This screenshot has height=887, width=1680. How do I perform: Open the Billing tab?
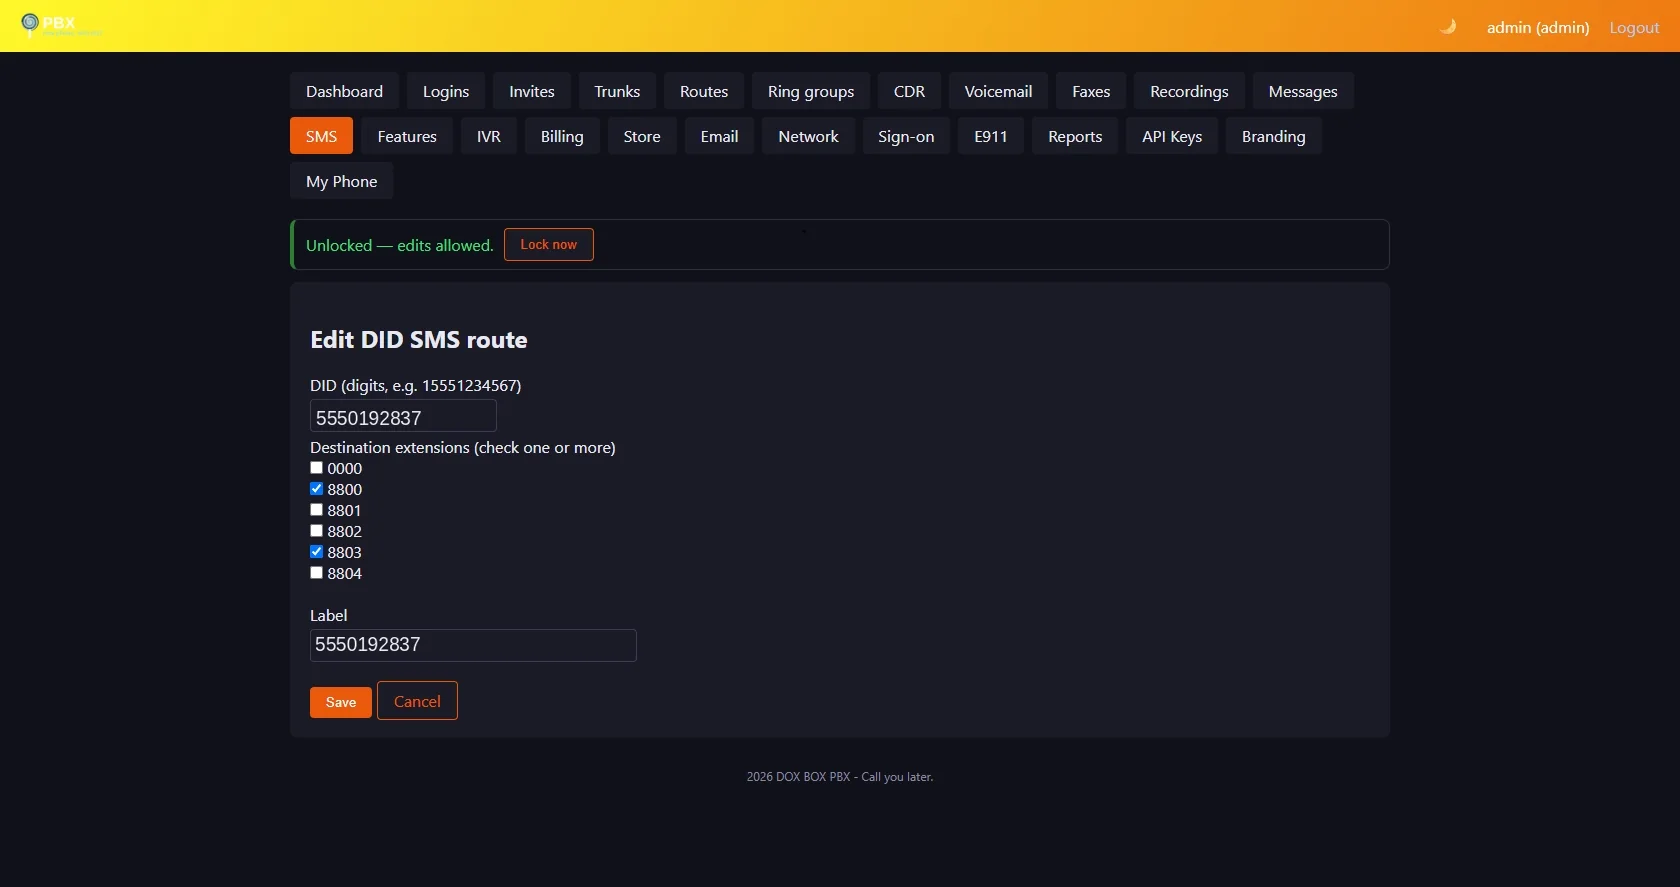tap(562, 136)
